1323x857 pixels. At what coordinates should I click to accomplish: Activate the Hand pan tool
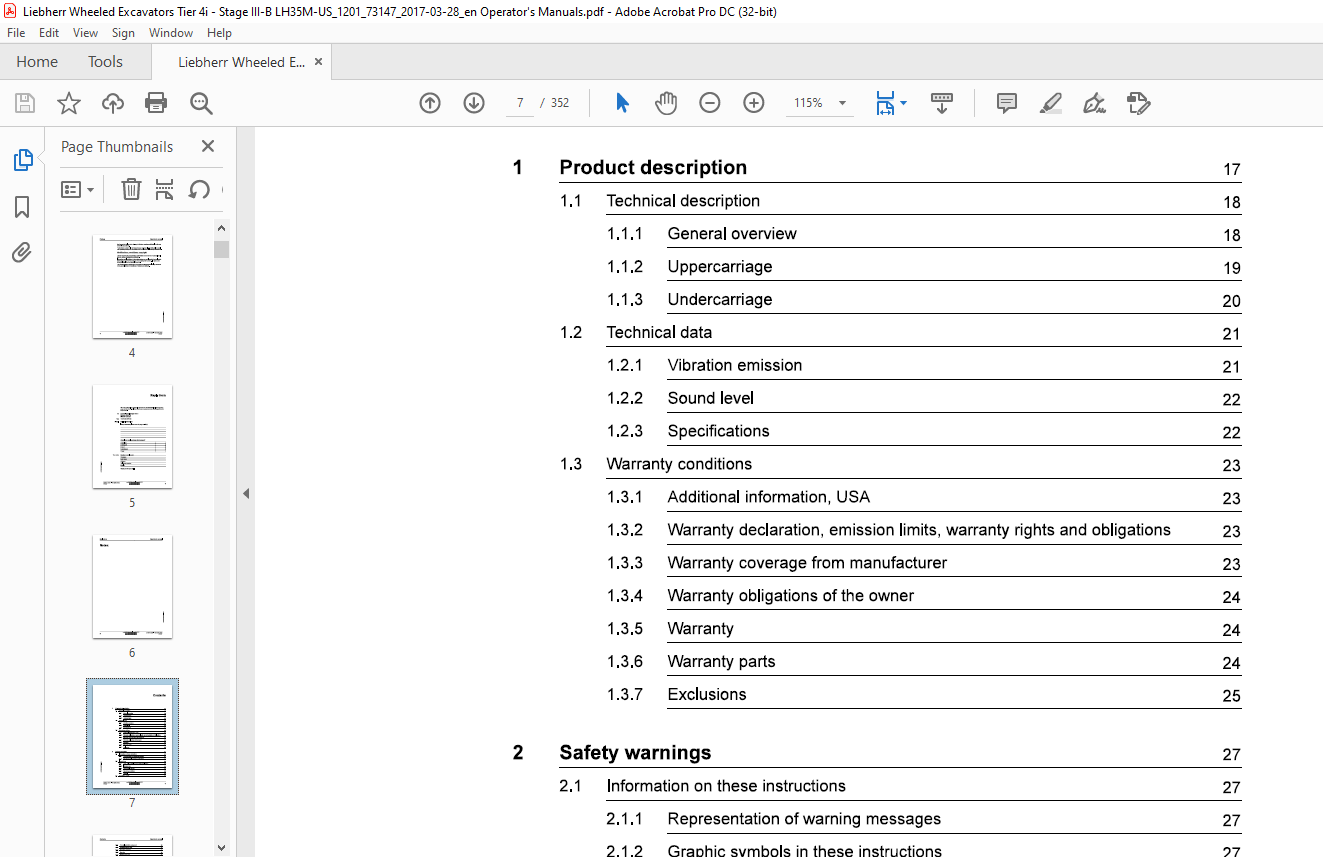(666, 103)
